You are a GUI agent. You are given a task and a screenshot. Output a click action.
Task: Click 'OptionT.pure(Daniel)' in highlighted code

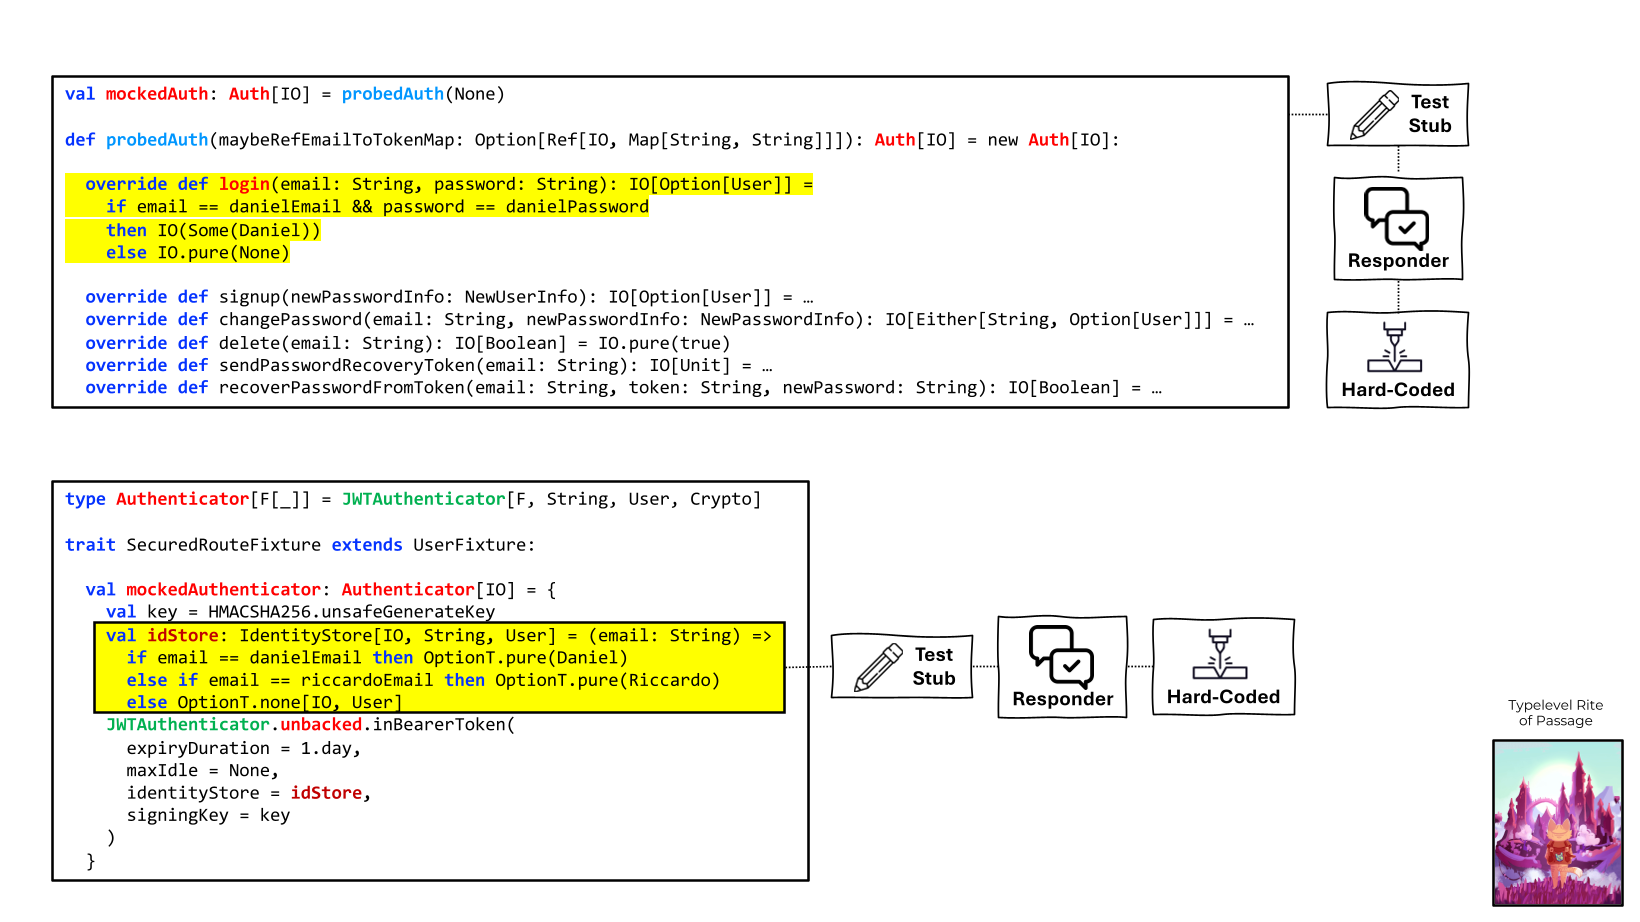[x=525, y=658]
